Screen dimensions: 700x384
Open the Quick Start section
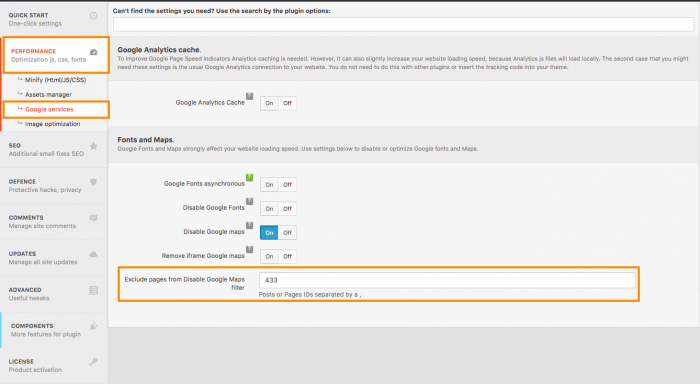pos(54,19)
